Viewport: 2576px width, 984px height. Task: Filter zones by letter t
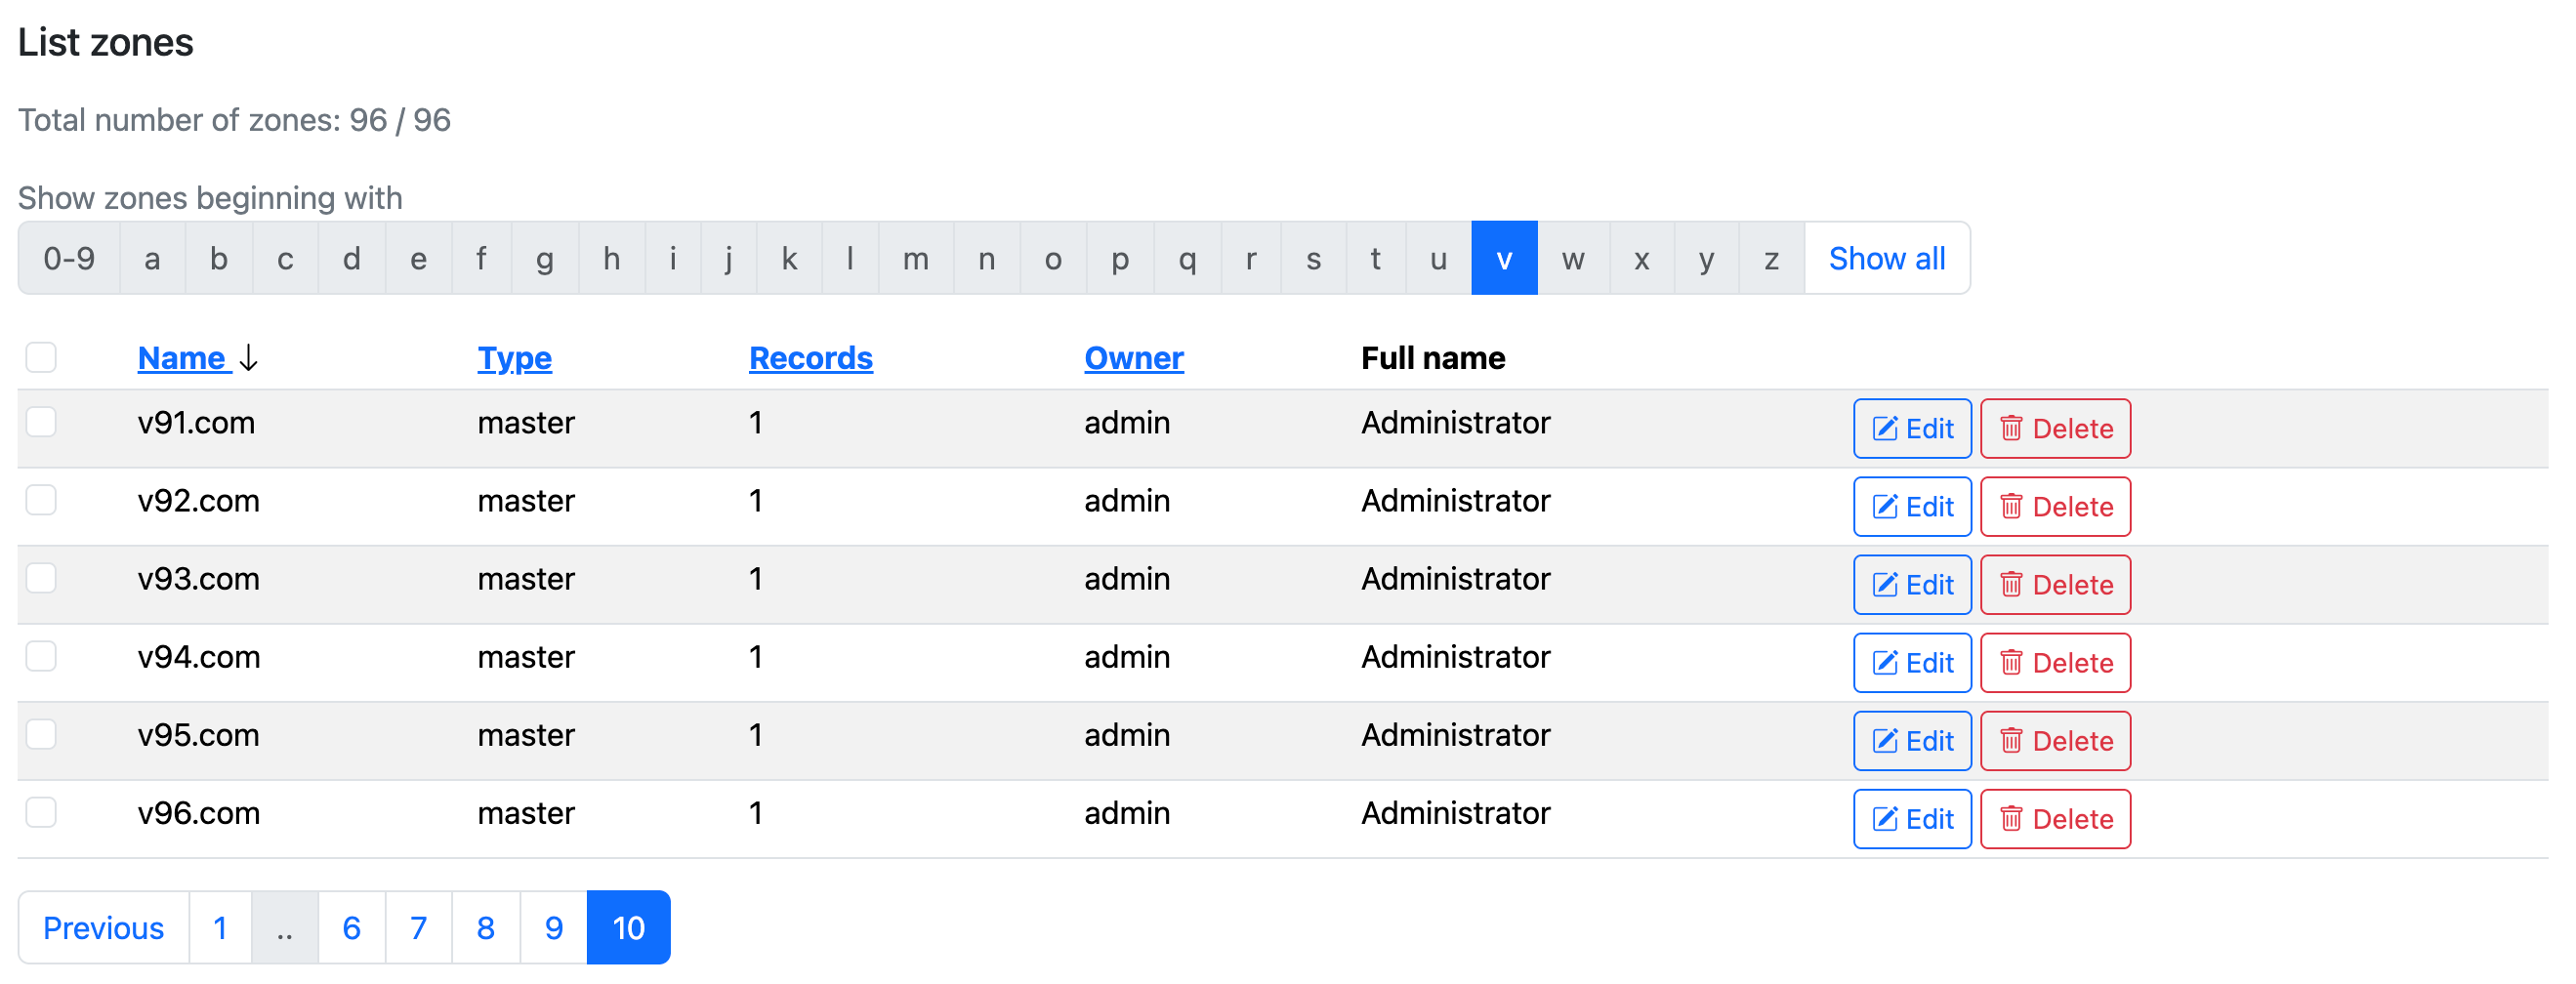click(x=1375, y=259)
